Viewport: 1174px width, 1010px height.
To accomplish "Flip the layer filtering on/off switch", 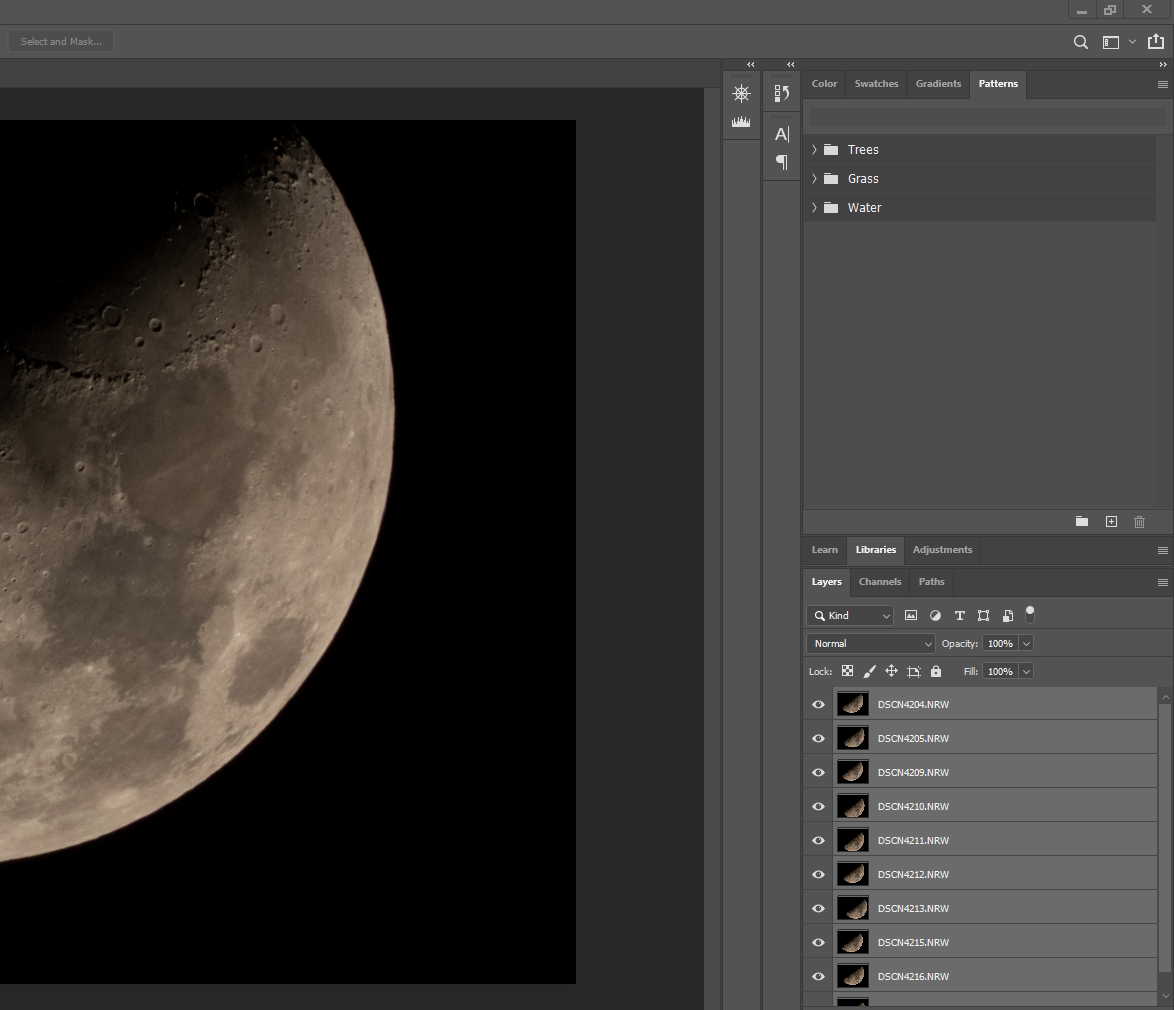I will 1029,614.
